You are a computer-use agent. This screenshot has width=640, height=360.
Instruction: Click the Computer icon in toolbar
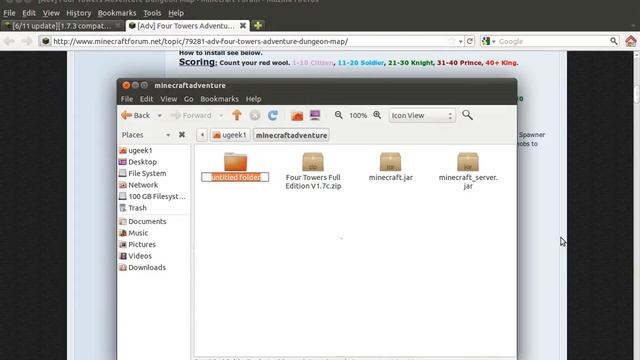(x=315, y=116)
